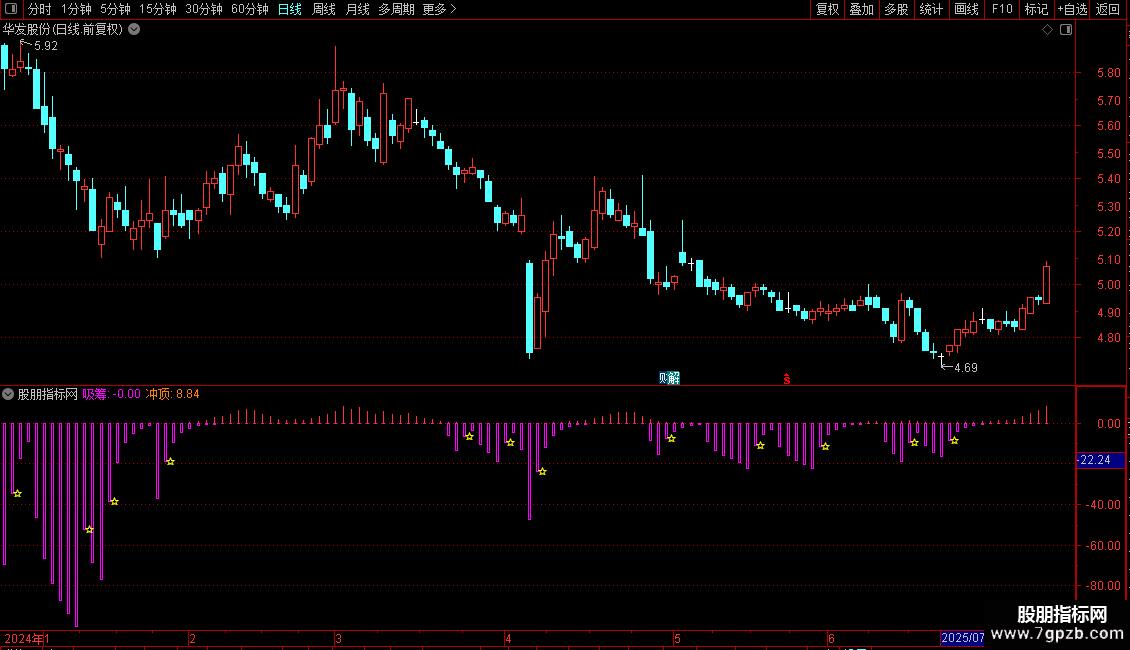
Task: Click the month 5 marker on the time axis
Action: [677, 638]
